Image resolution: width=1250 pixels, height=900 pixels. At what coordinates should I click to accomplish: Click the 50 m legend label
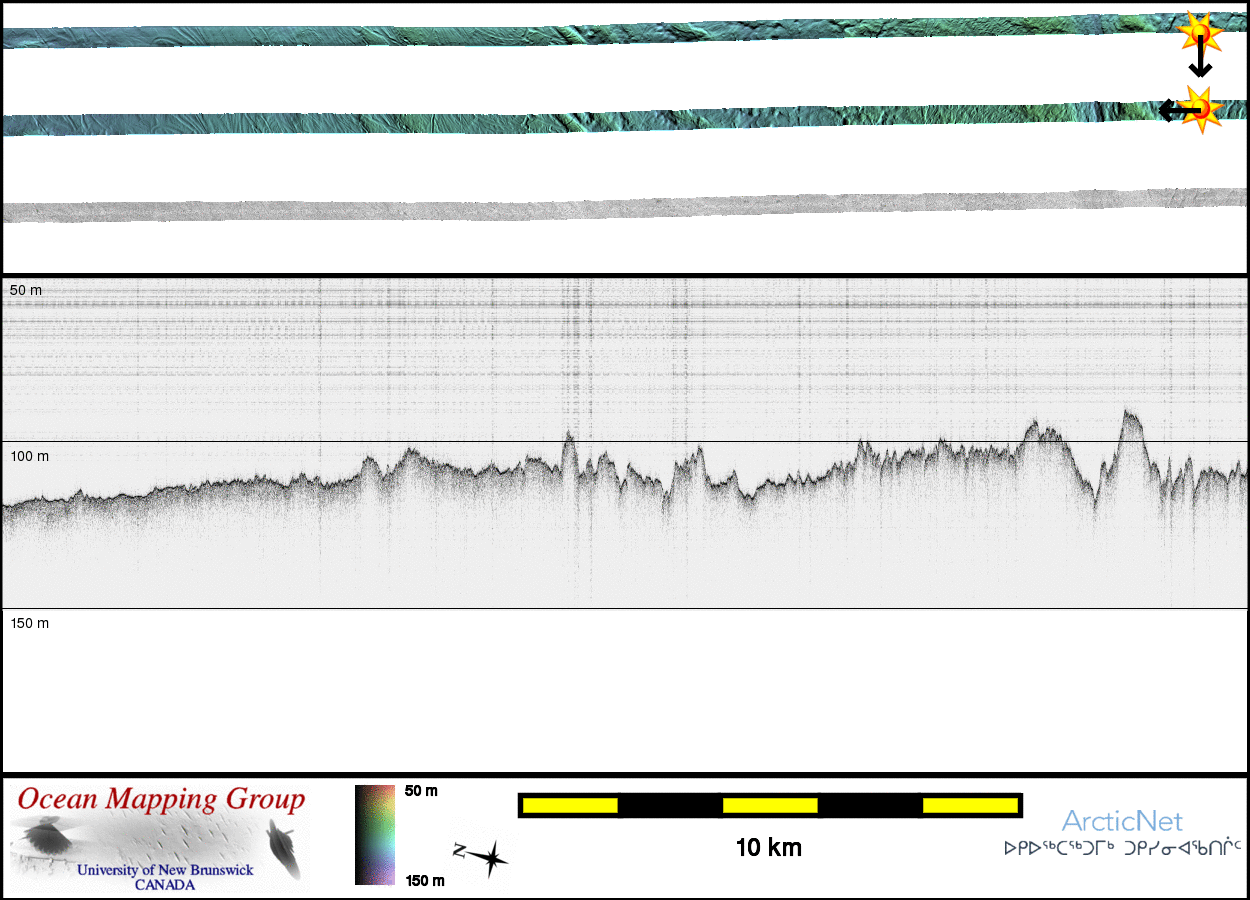[x=421, y=791]
